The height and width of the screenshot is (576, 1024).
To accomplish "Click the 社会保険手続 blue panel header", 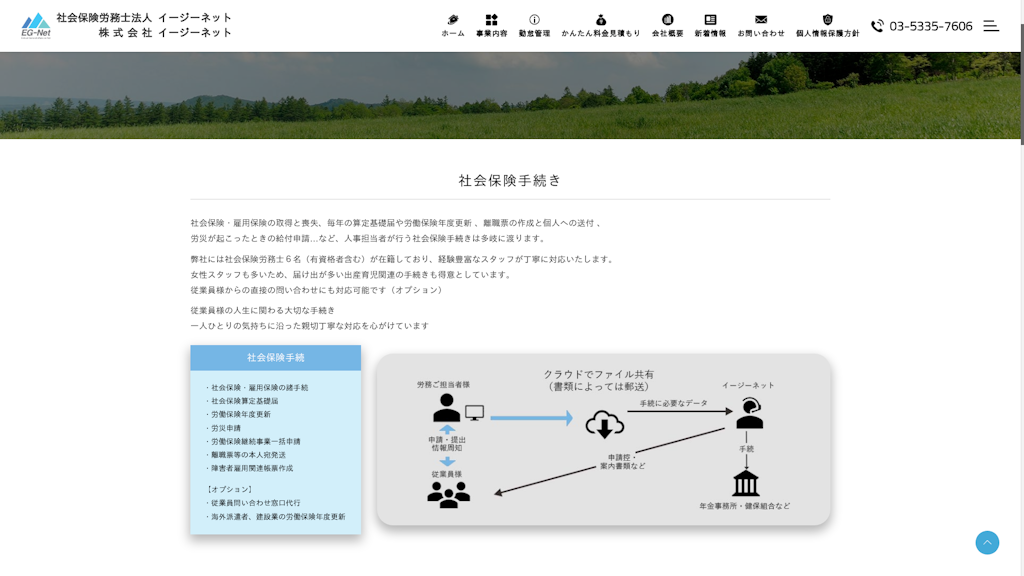I will 276,359.
